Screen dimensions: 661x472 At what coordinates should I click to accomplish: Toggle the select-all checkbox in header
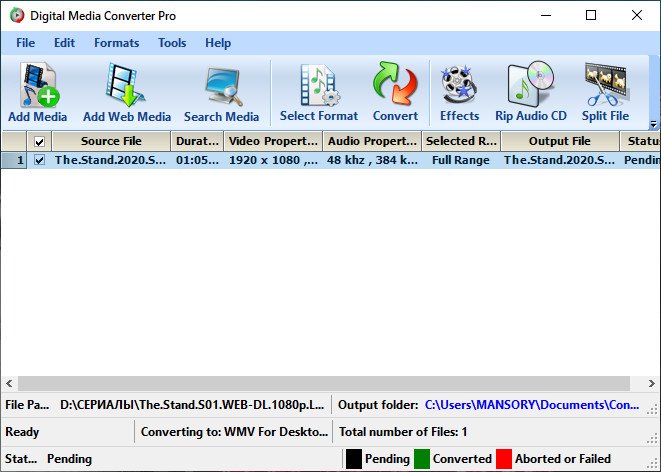pos(39,142)
